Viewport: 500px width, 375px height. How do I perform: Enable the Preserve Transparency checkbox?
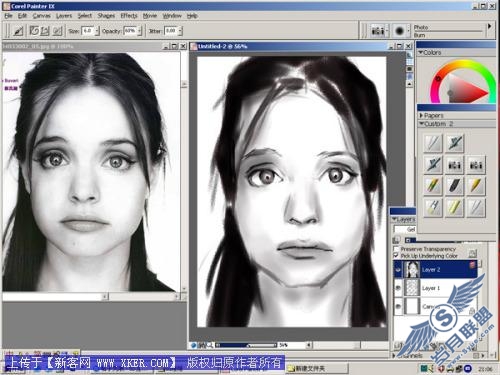396,249
